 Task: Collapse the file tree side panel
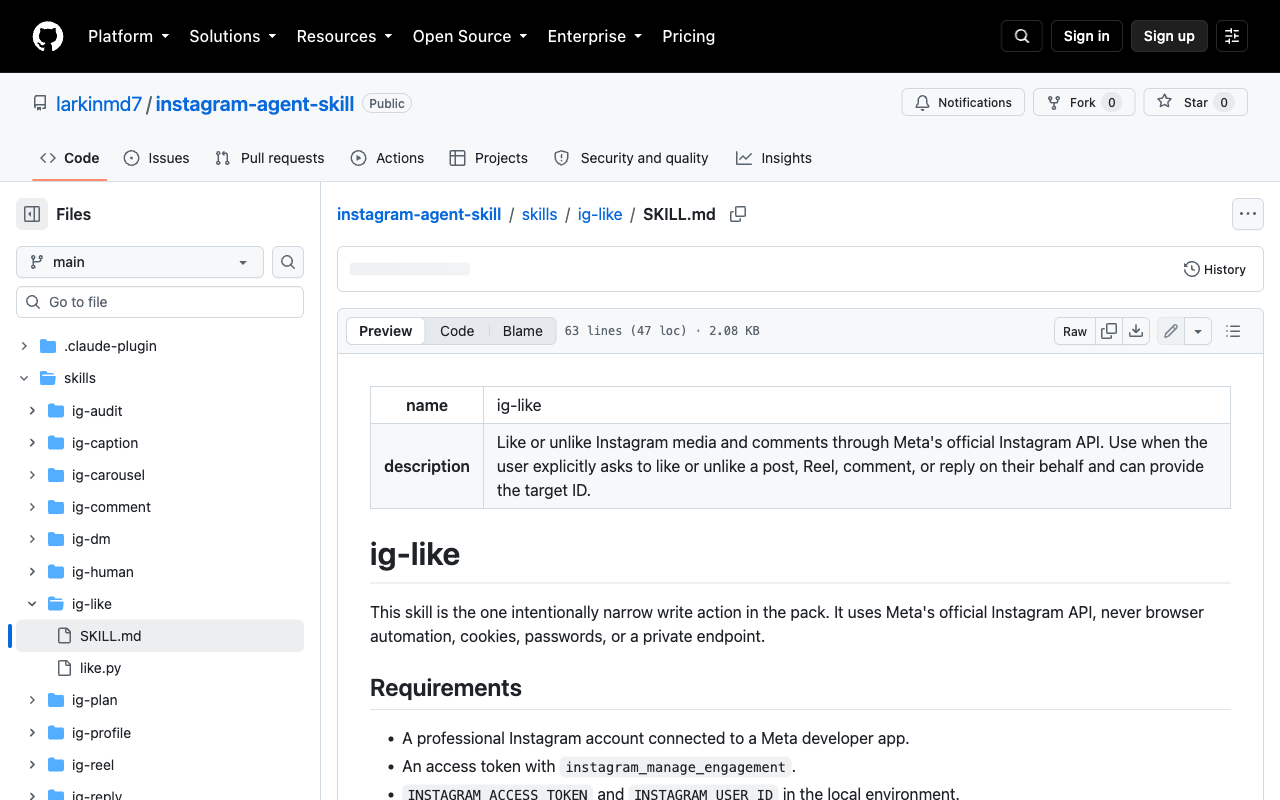coord(32,214)
